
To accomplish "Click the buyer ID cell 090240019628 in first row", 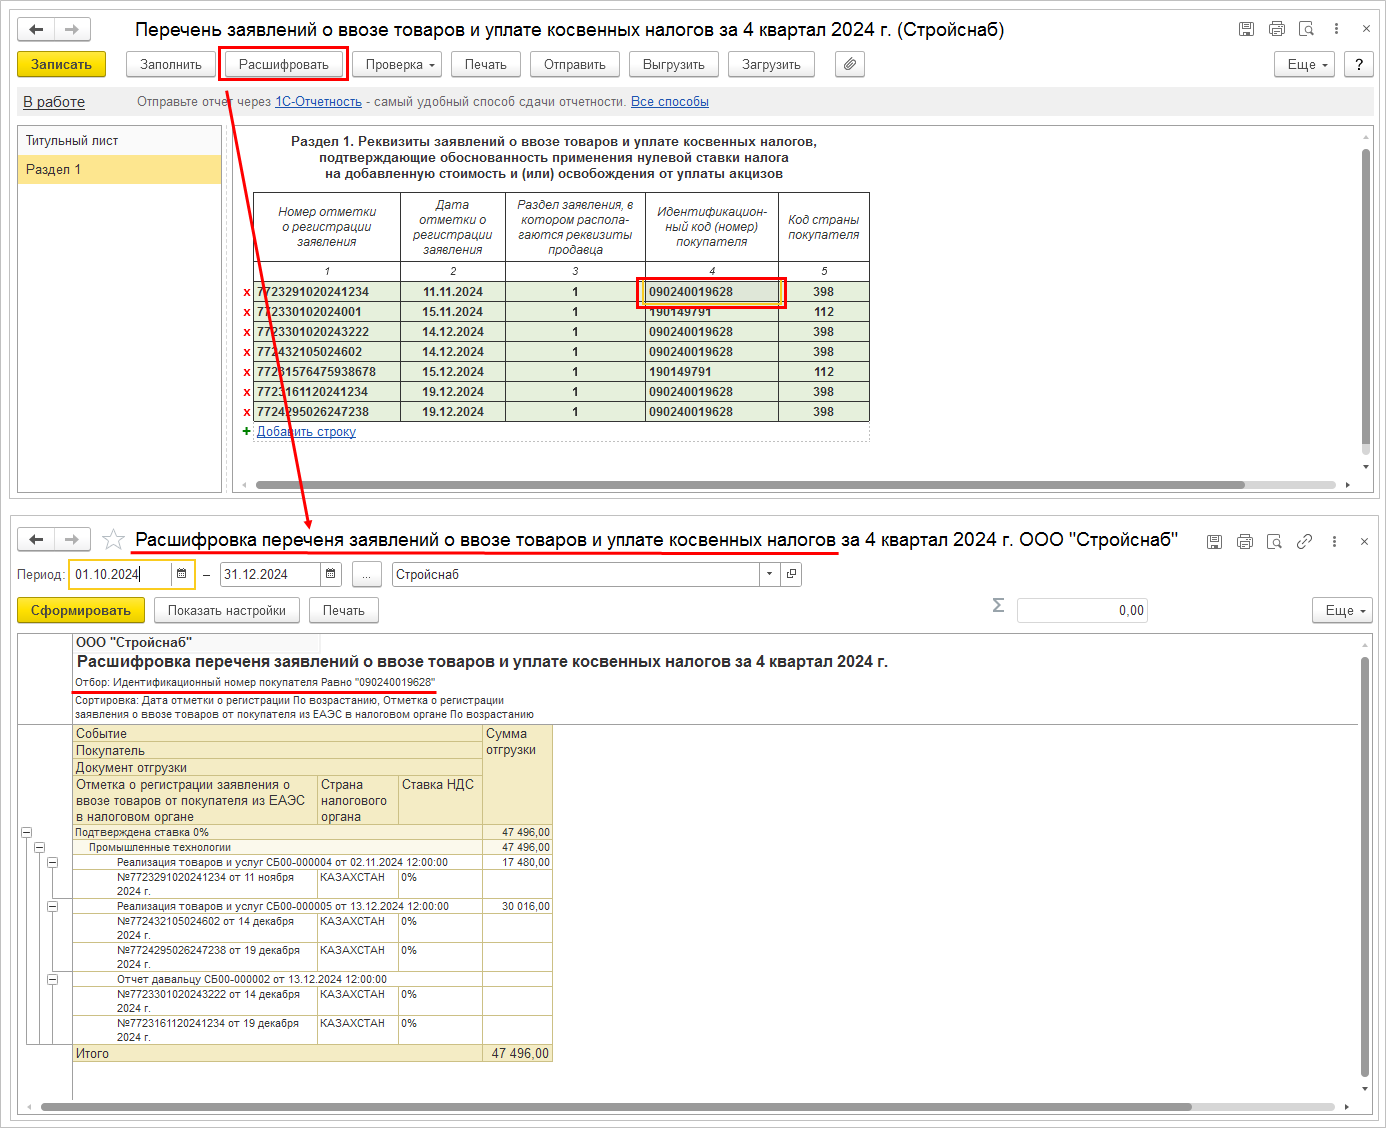I will [x=711, y=292].
